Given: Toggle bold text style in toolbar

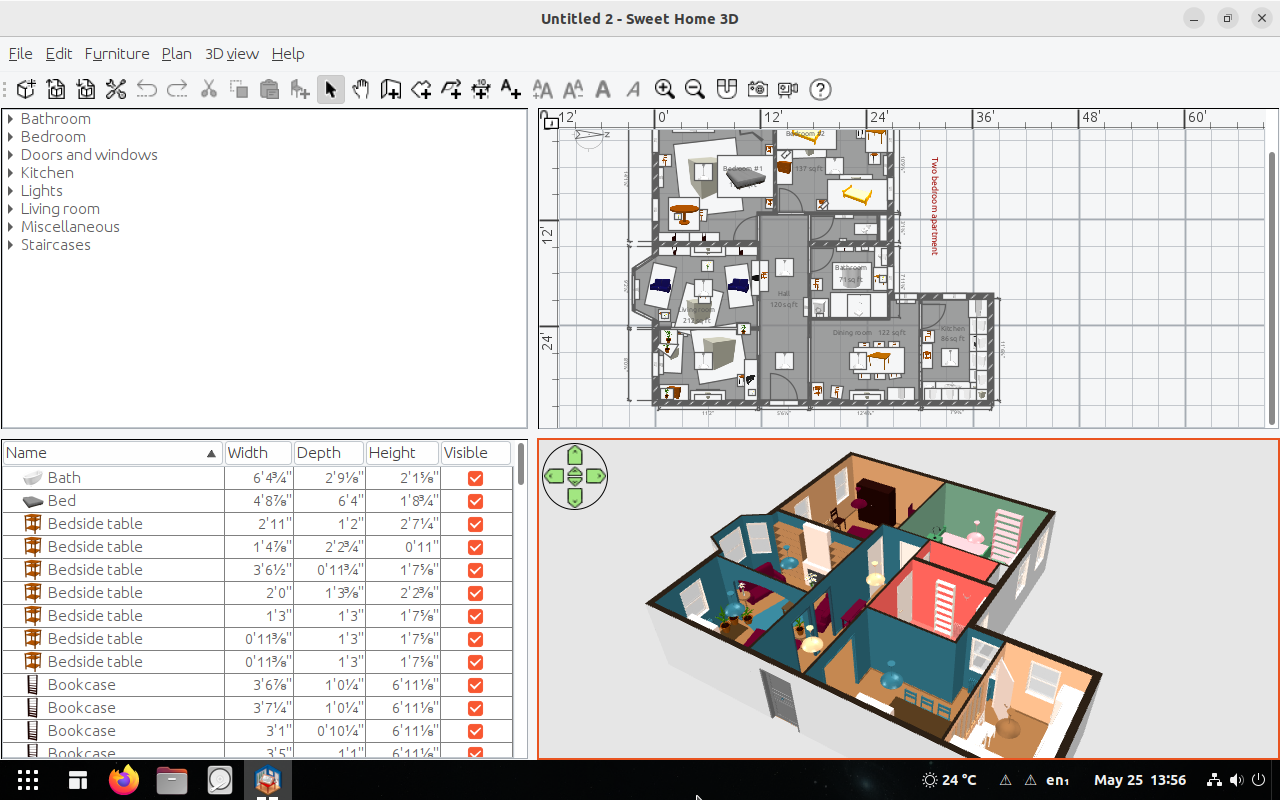Looking at the screenshot, I should pos(603,89).
